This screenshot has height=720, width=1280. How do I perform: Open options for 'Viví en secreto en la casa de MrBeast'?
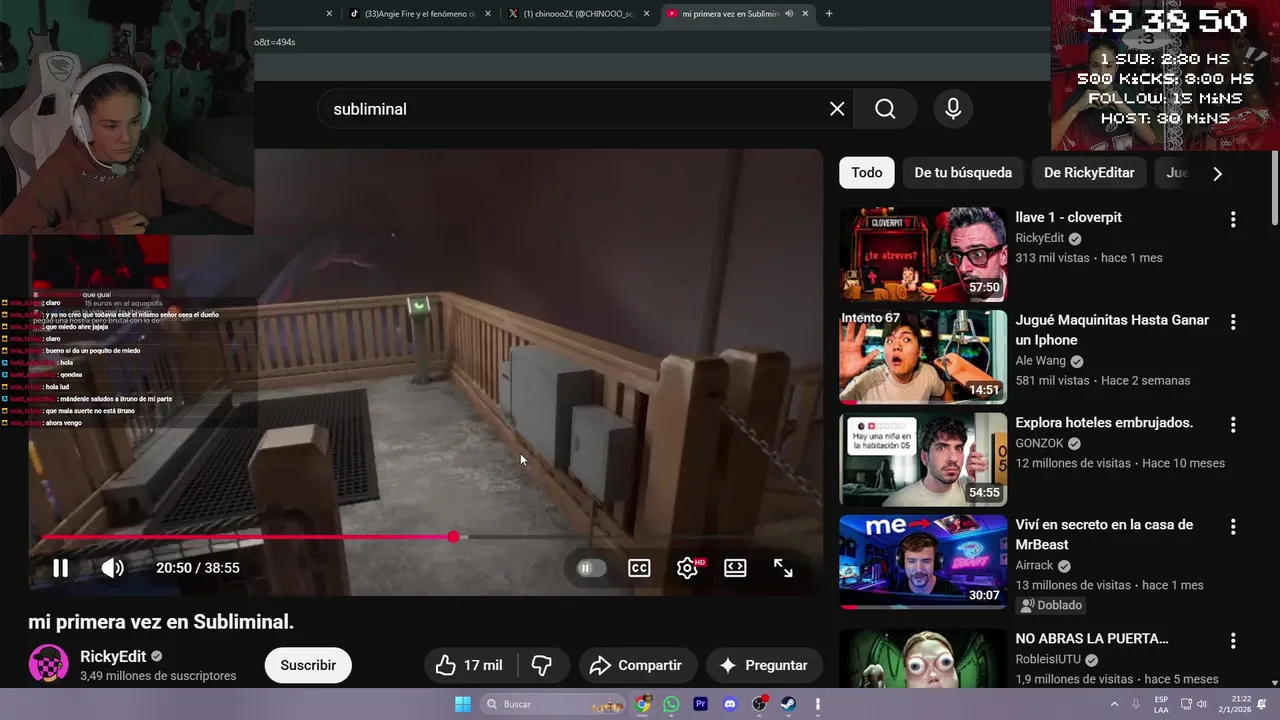[x=1233, y=527]
